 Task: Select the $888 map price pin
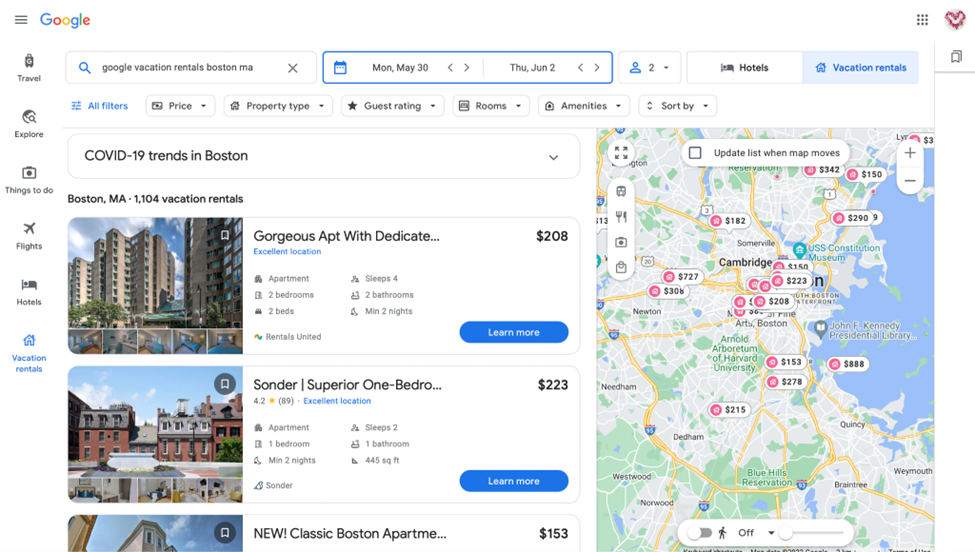click(847, 364)
